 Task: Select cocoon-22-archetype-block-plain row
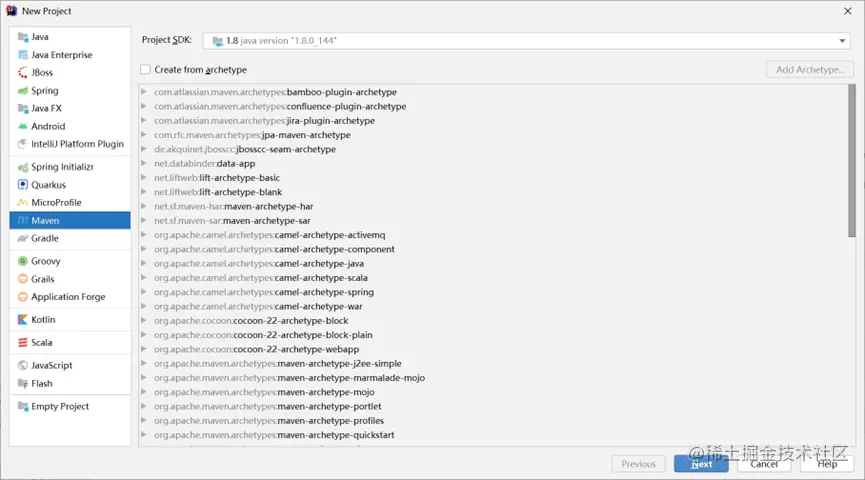[x=493, y=335]
